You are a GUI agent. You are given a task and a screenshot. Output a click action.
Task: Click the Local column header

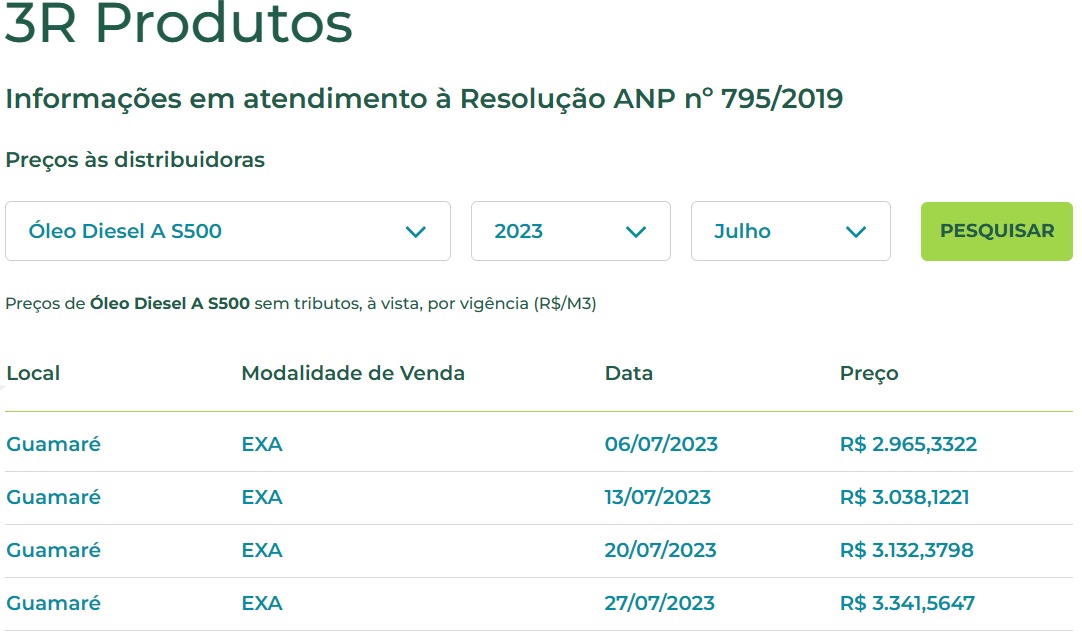pos(33,374)
